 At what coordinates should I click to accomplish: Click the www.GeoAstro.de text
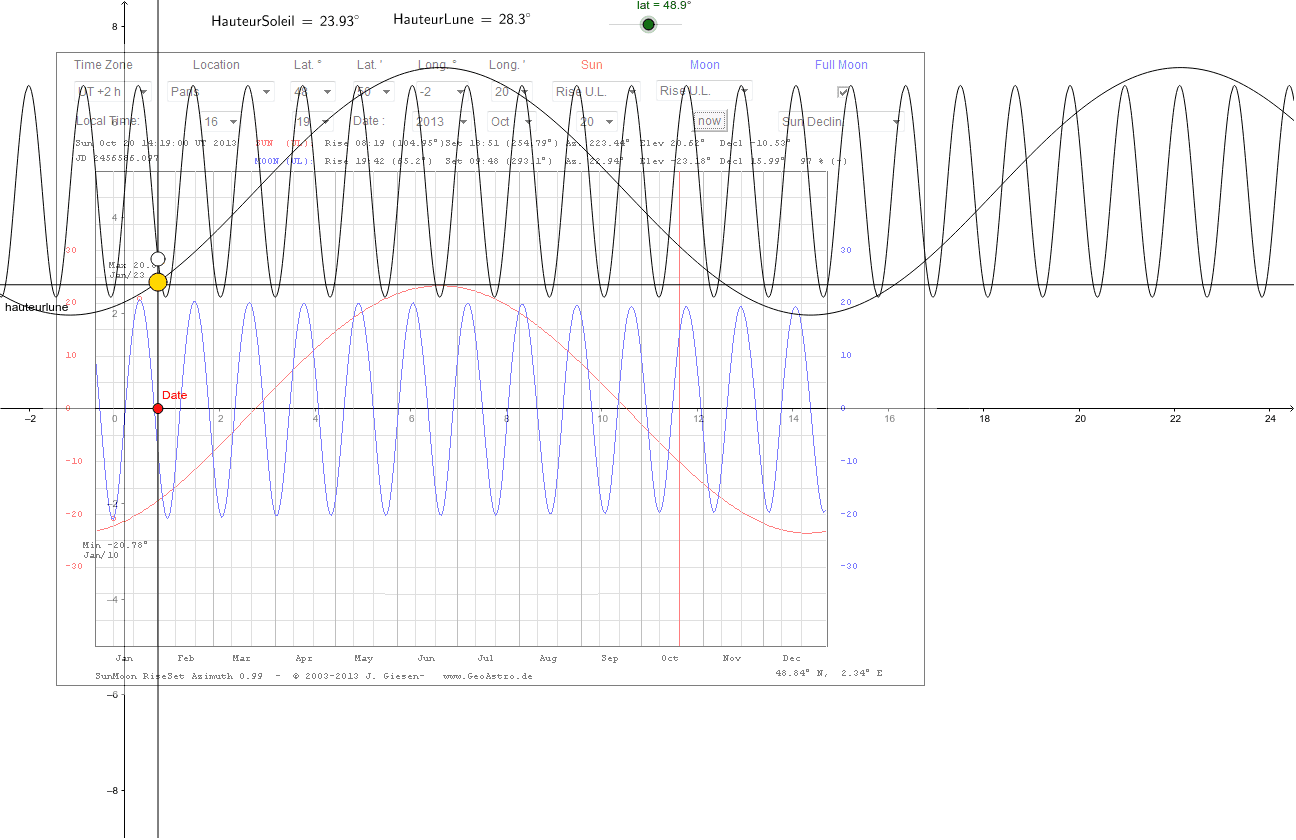(488, 676)
